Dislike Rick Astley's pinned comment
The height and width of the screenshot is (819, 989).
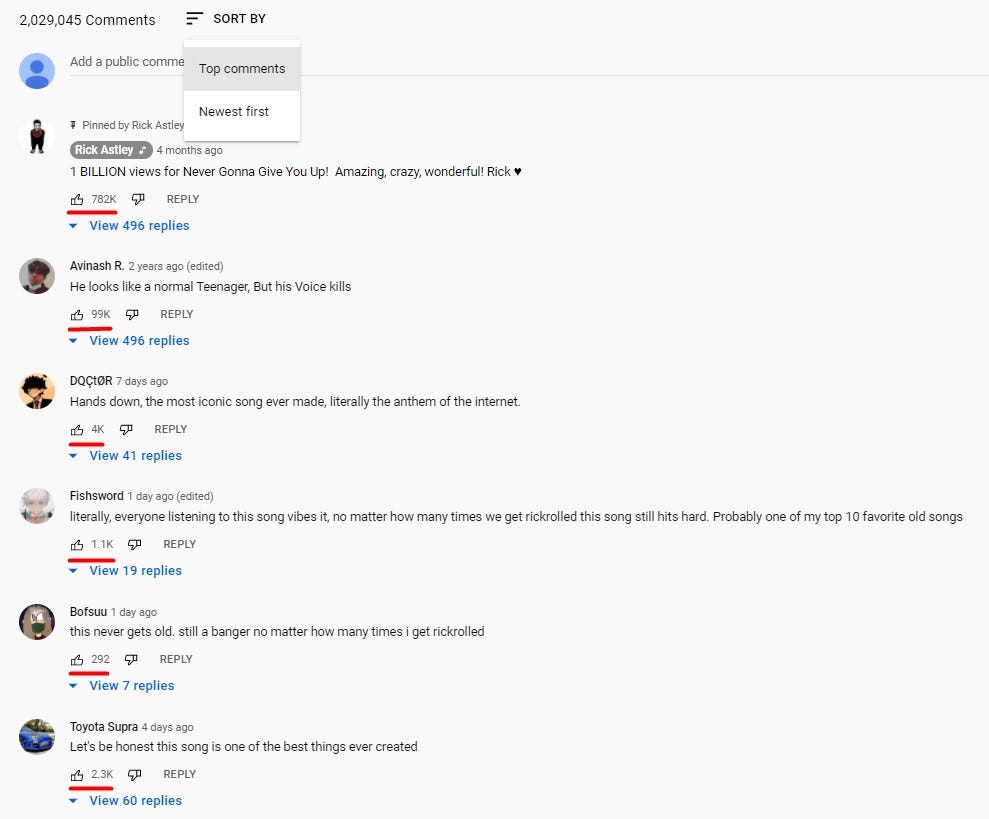[x=138, y=199]
